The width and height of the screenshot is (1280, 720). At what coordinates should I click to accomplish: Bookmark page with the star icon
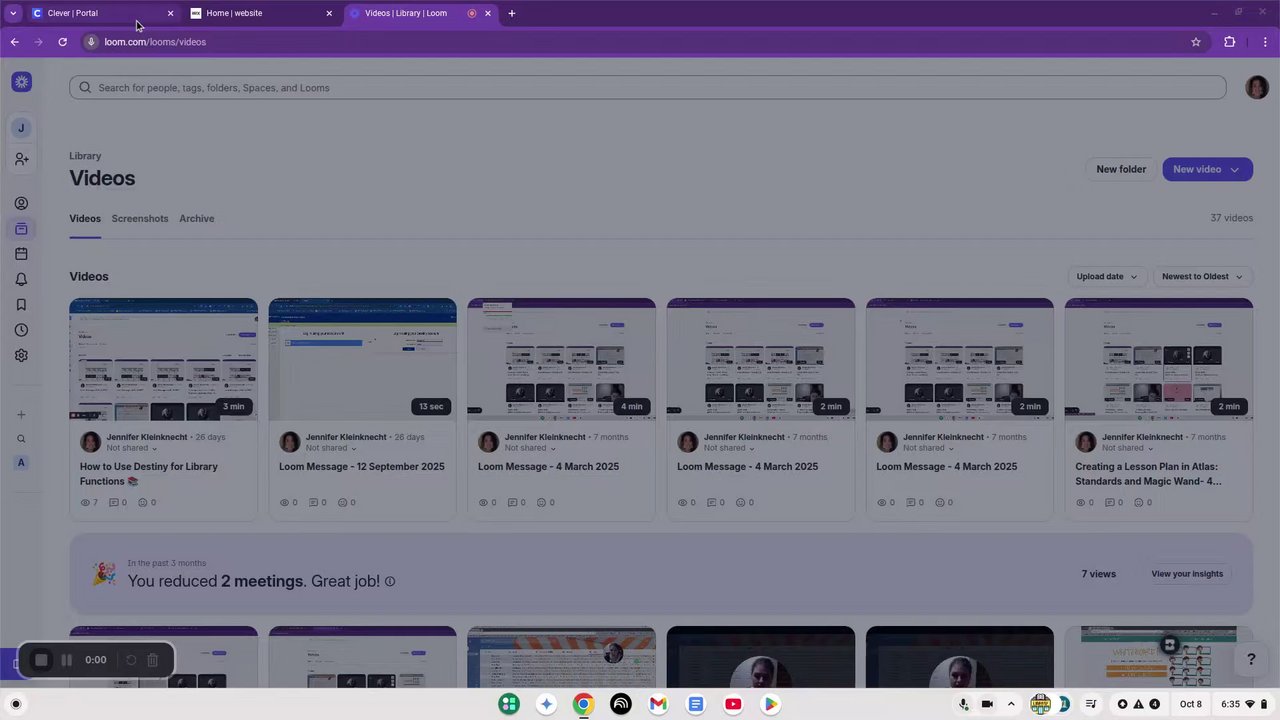click(1195, 42)
